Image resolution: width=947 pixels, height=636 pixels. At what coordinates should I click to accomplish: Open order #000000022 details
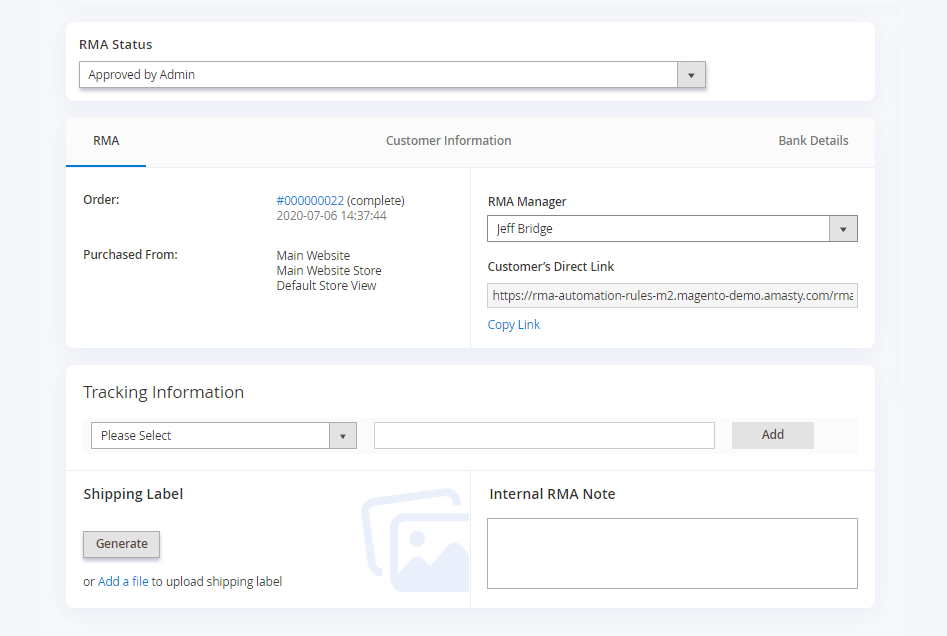point(310,200)
